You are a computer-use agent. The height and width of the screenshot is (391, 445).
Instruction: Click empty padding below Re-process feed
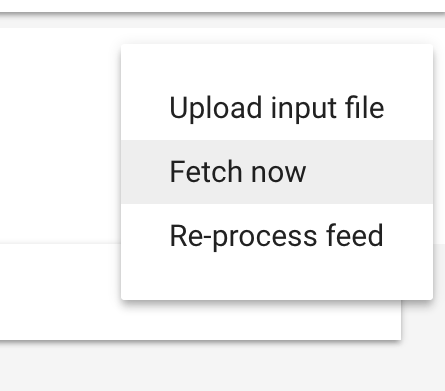[x=277, y=284]
